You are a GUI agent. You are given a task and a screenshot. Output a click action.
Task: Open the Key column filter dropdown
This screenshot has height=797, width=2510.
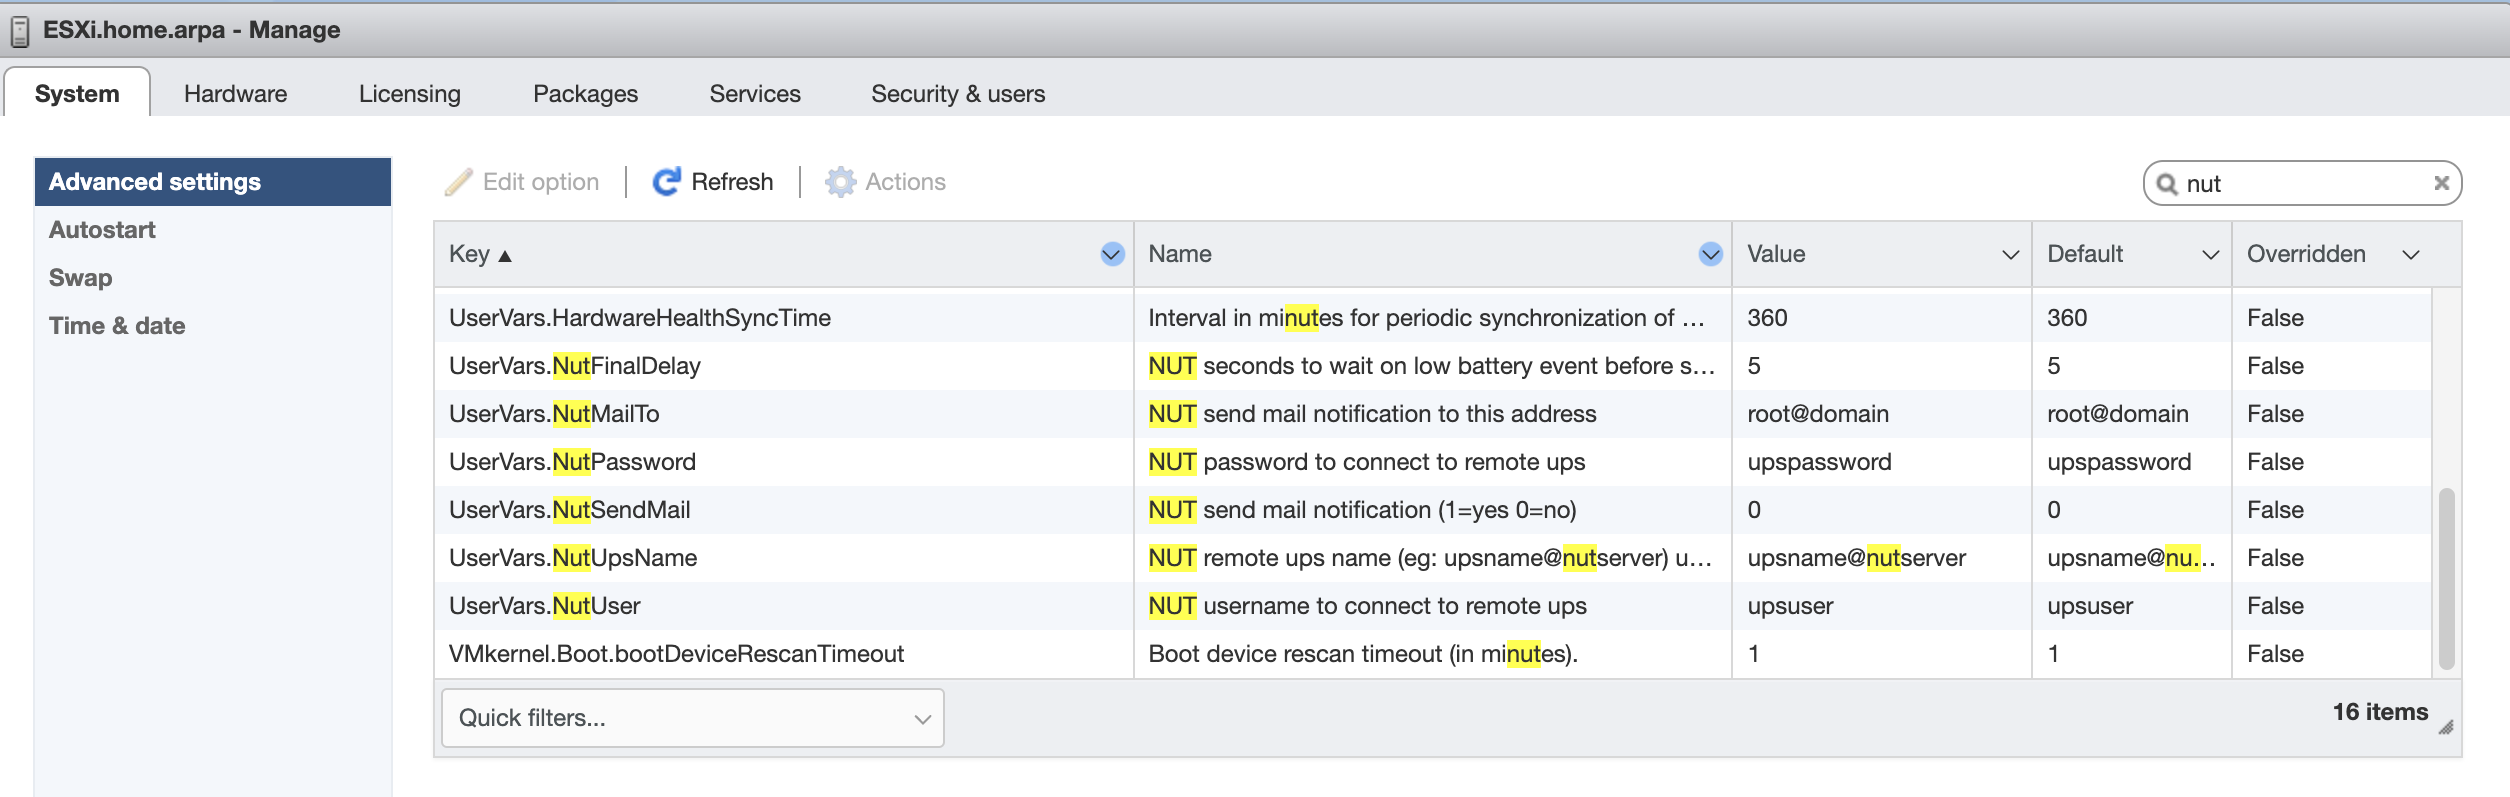pos(1112,254)
